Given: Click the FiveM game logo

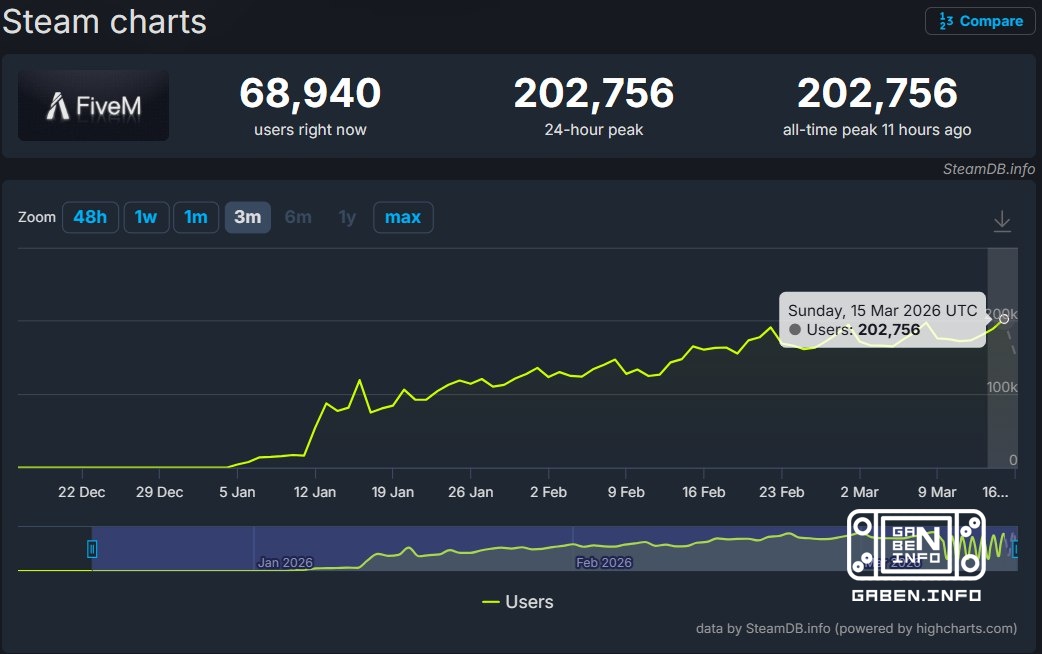Looking at the screenshot, I should tap(93, 103).
